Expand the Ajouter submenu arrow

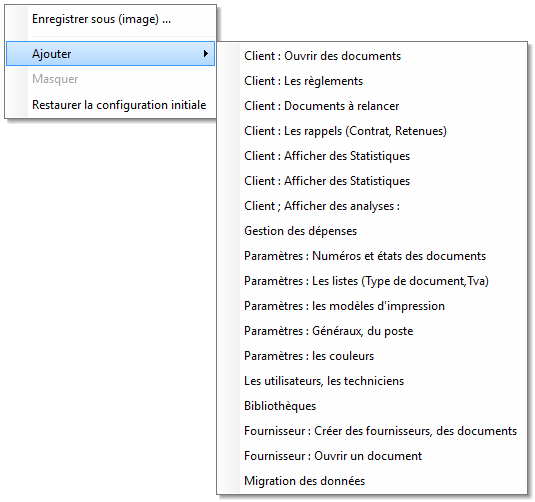(205, 54)
